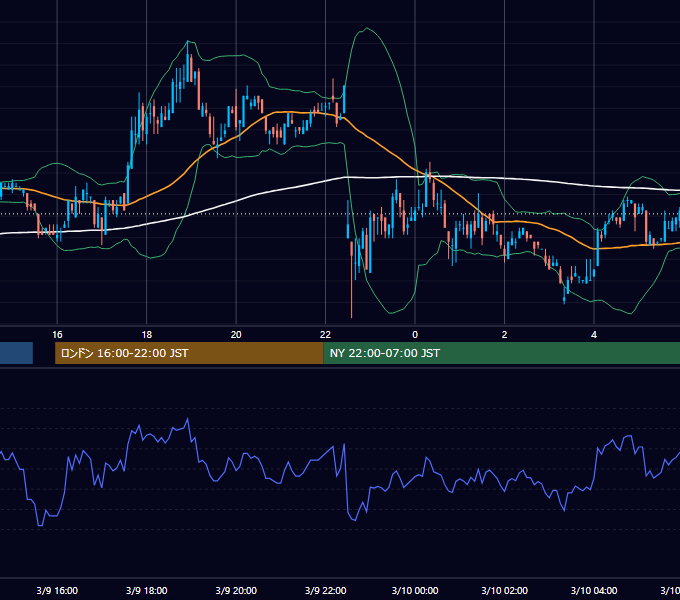Select the ロンドン 16:00-22:00 JST session bar

click(x=189, y=353)
